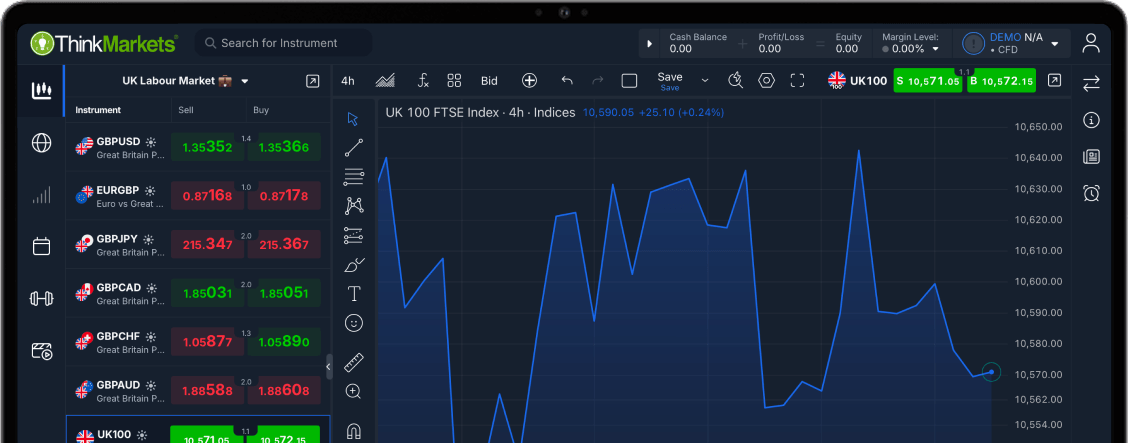Viewport: 1128px width, 443px height.
Task: Add a compare symbol with plus icon
Action: 529,81
